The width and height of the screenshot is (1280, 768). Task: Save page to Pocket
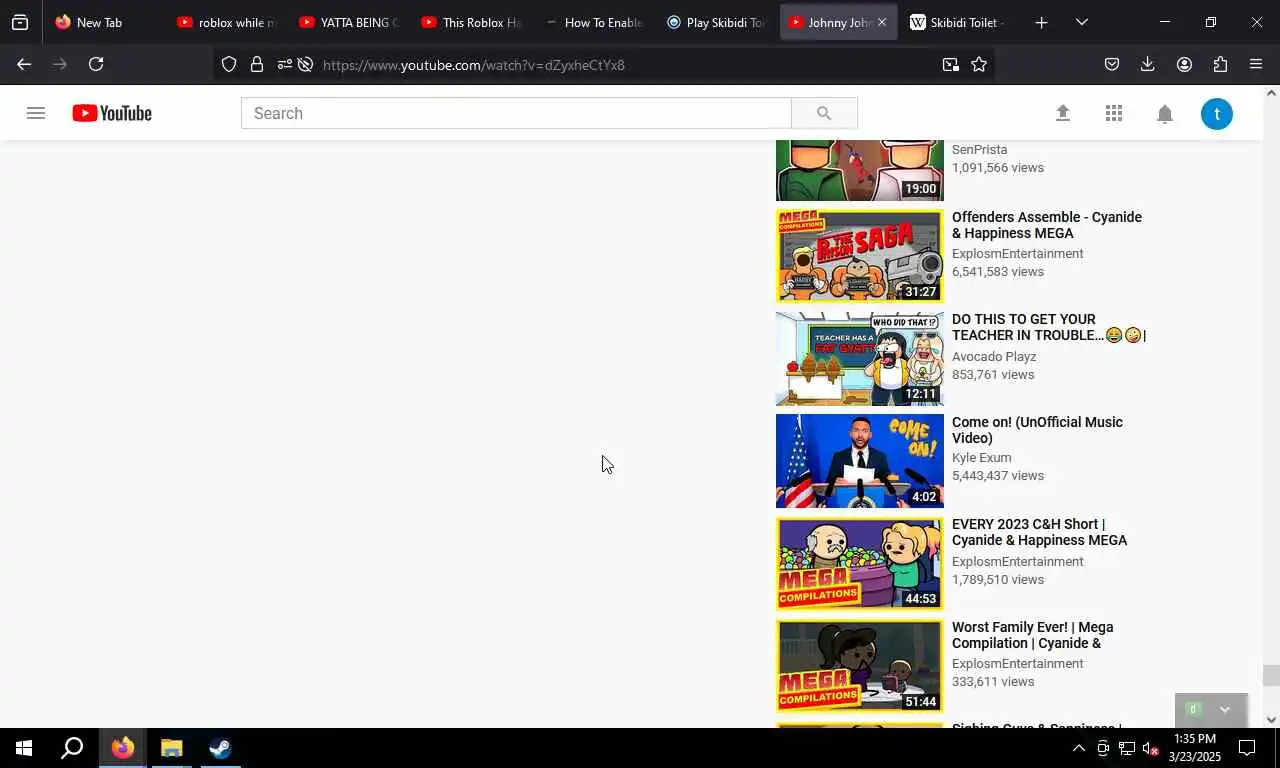1112,64
